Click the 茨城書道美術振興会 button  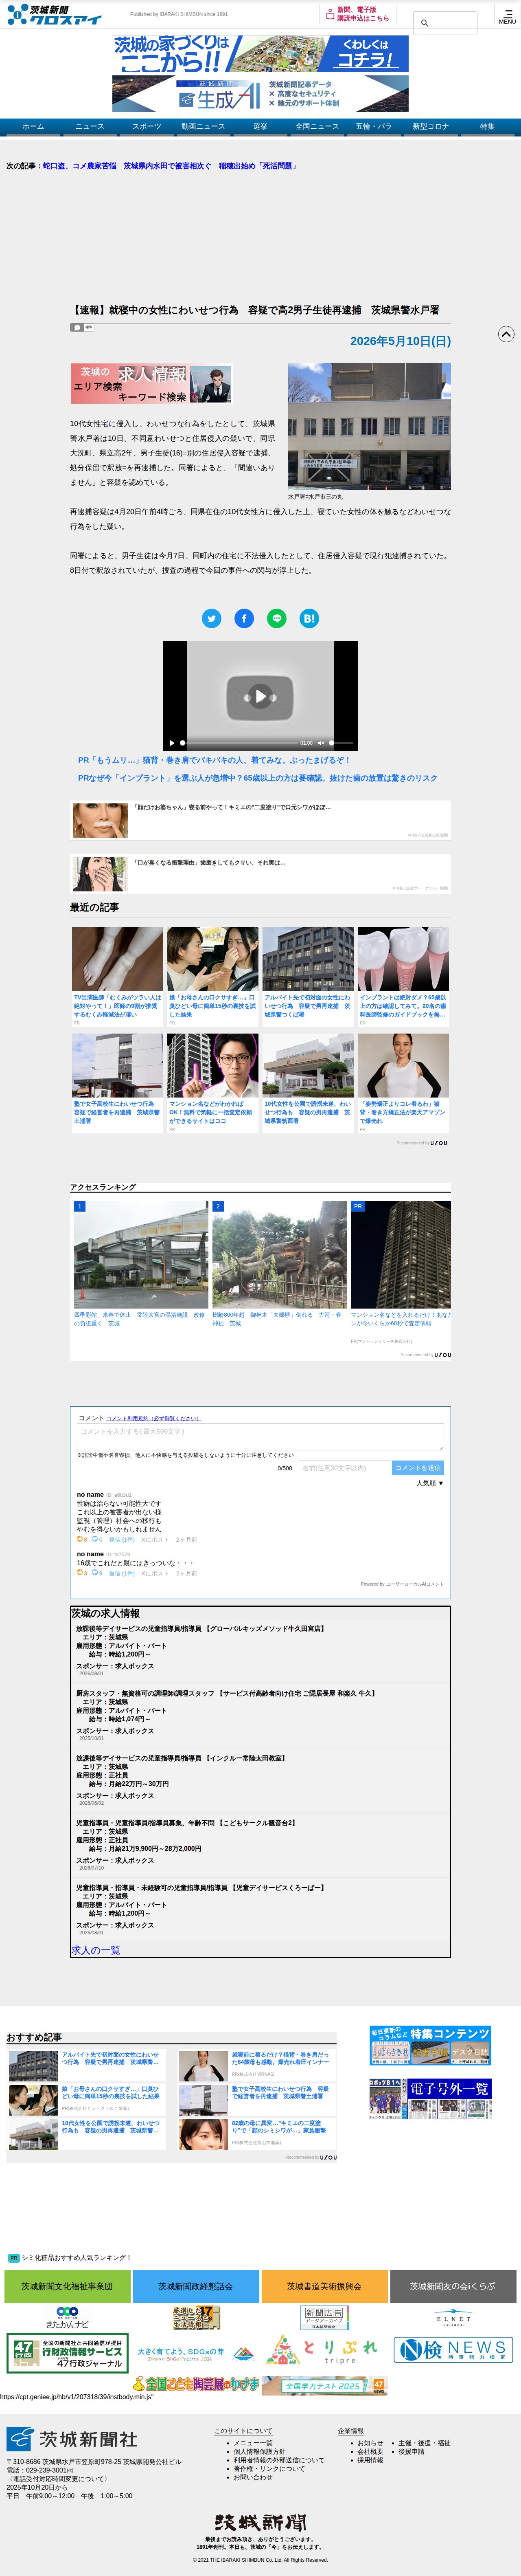coord(324,2286)
